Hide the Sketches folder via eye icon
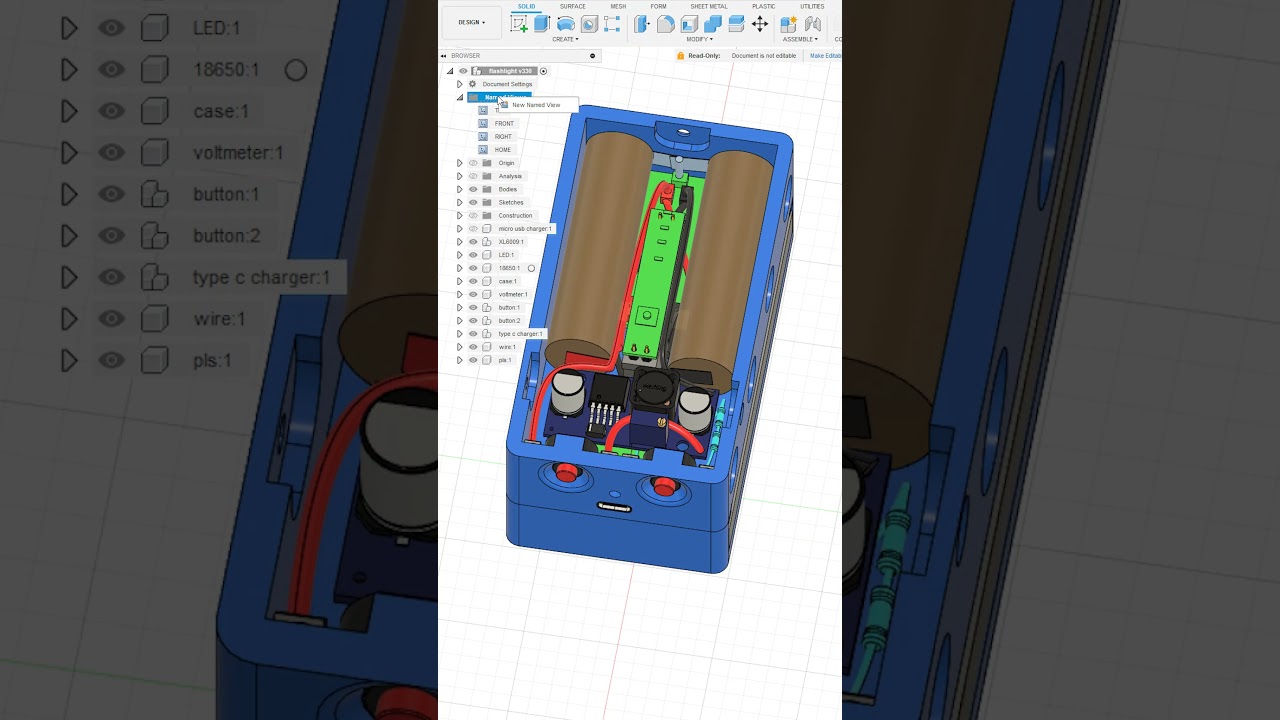The height and width of the screenshot is (720, 1280). [473, 202]
